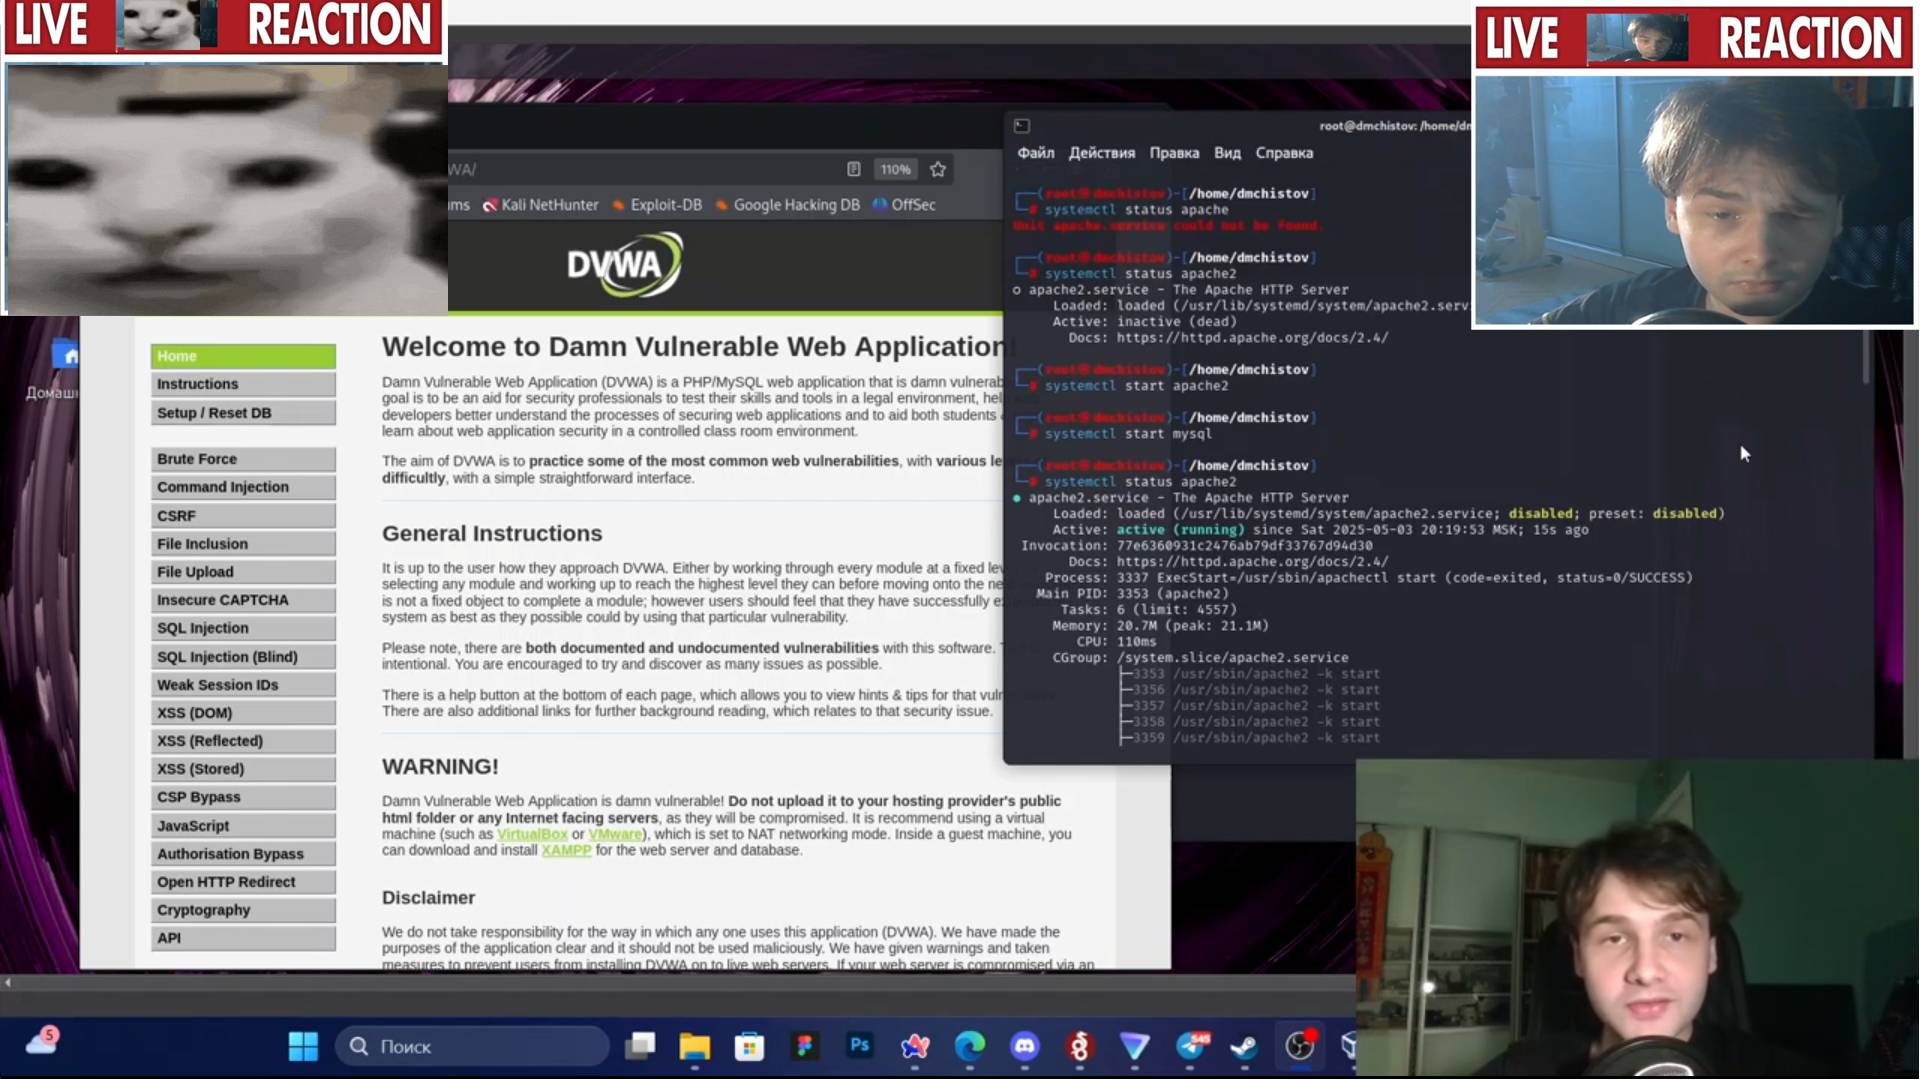Click the 110% zoom level indicator
Image resolution: width=1920 pixels, height=1080 pixels.
(x=895, y=170)
